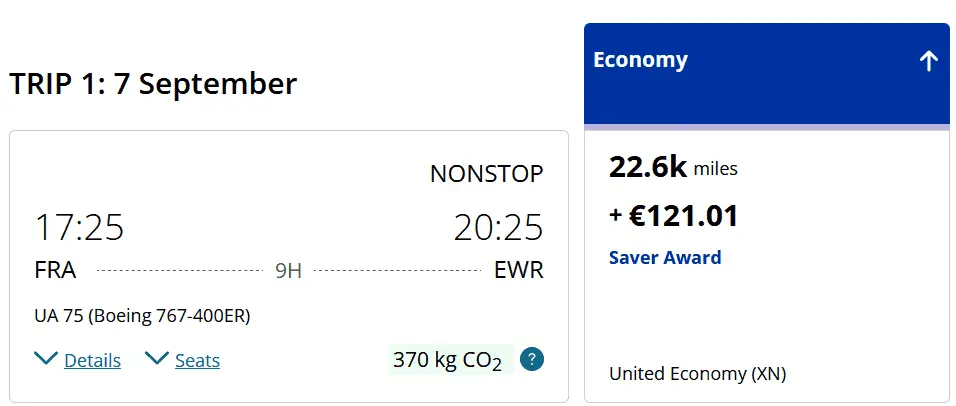This screenshot has height=406, width=956.
Task: Click the 9H flight duration label
Action: pos(288,271)
